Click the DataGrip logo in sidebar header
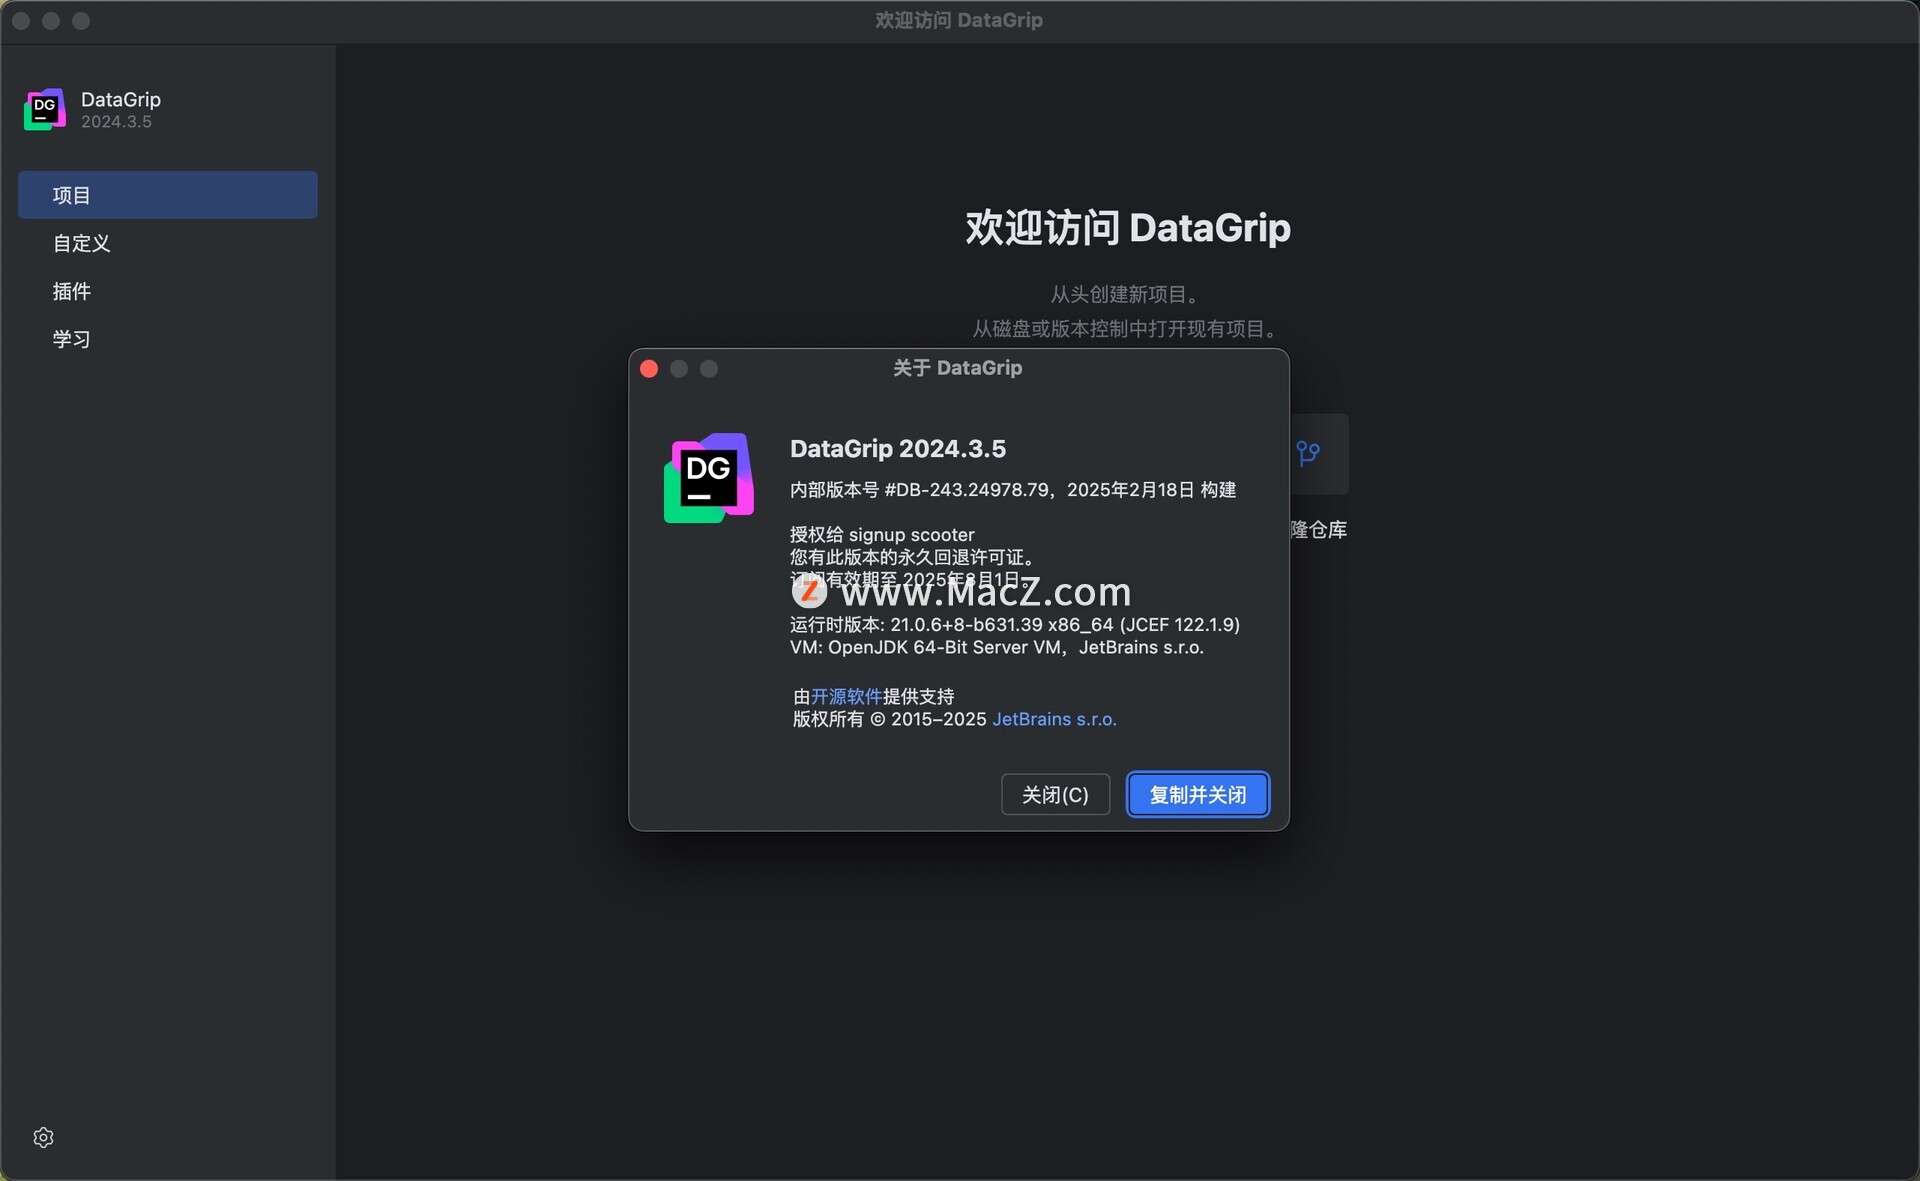The width and height of the screenshot is (1920, 1181). point(45,109)
